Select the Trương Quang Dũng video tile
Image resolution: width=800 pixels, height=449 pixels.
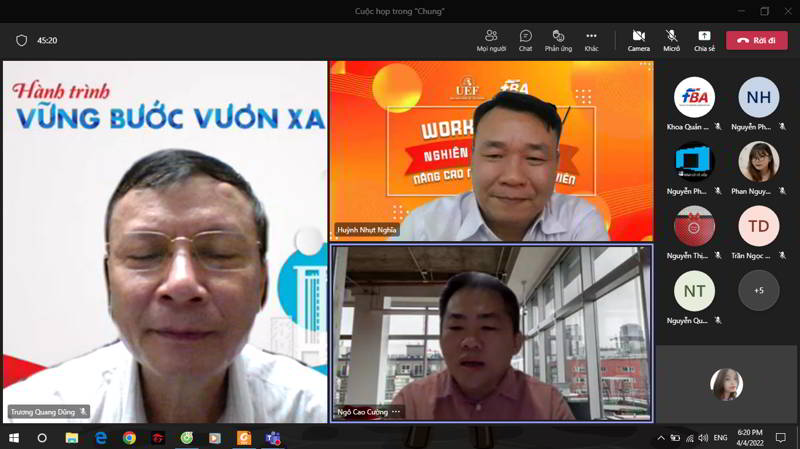(x=165, y=242)
